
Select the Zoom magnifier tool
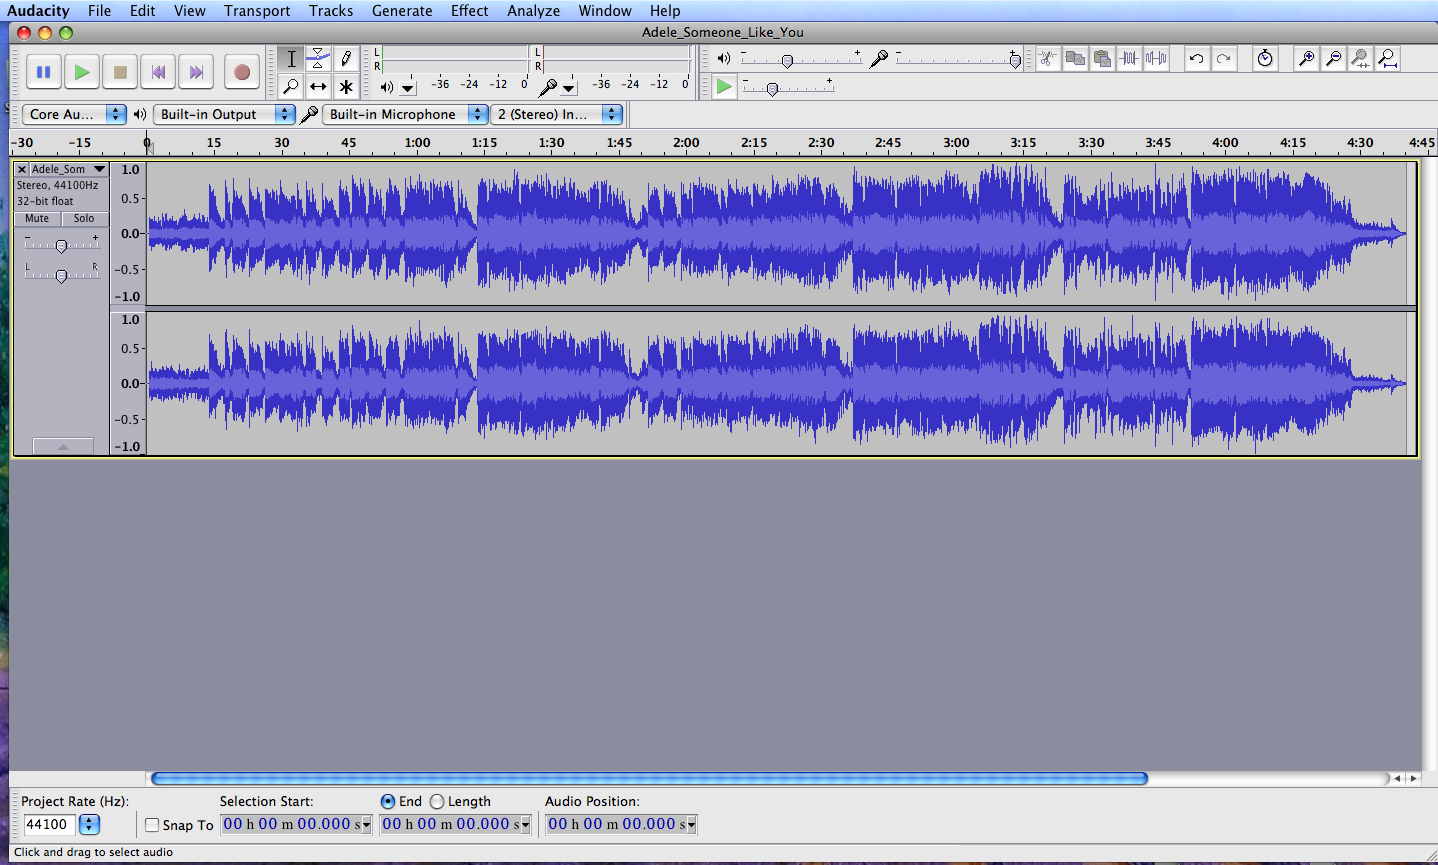pyautogui.click(x=291, y=87)
